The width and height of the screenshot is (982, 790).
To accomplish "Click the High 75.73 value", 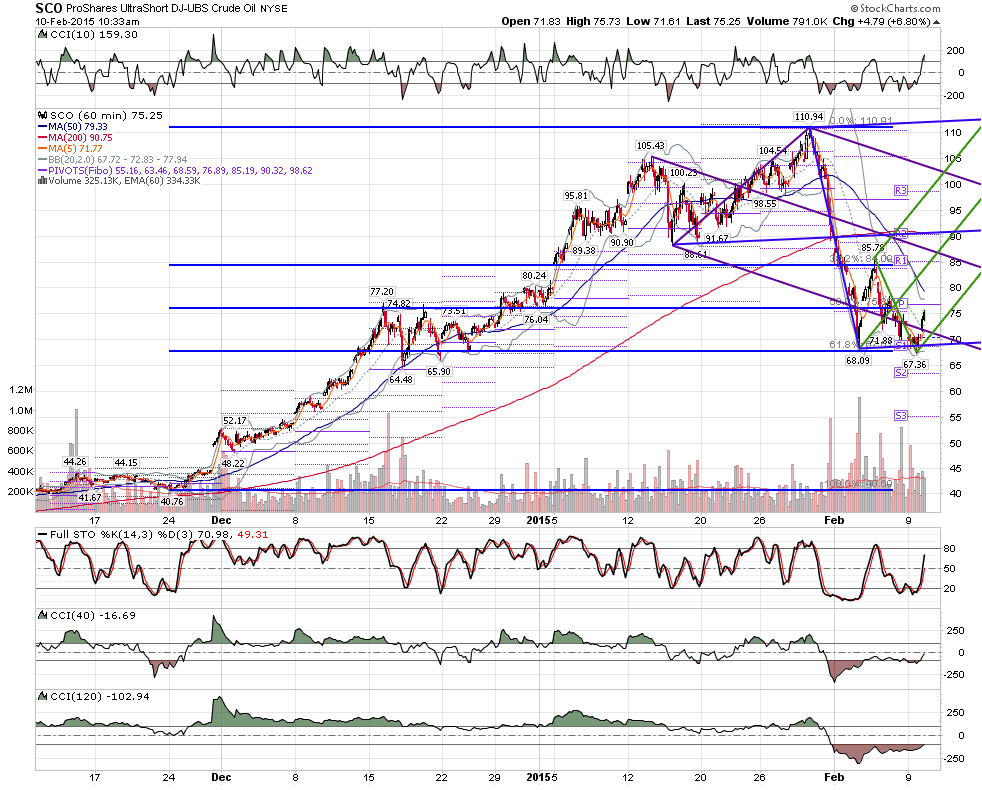I will point(593,21).
